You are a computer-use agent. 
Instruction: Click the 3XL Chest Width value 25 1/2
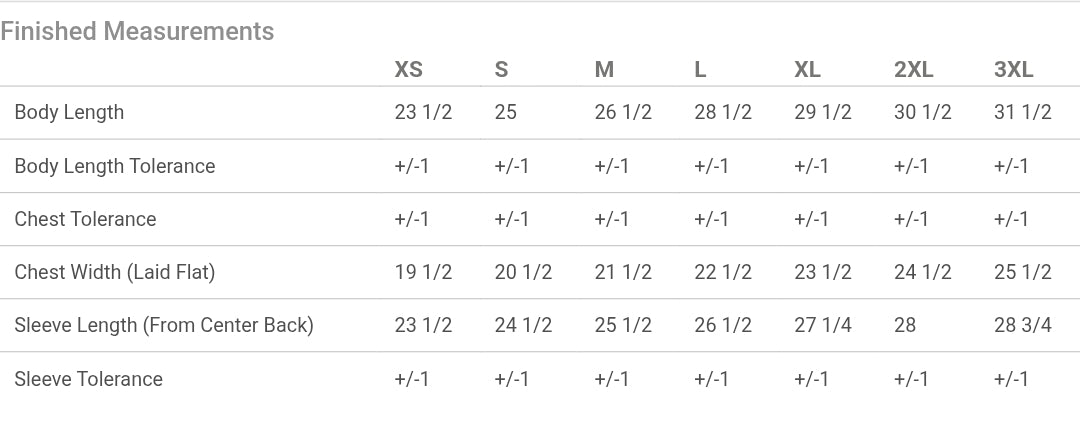[x=1022, y=272]
